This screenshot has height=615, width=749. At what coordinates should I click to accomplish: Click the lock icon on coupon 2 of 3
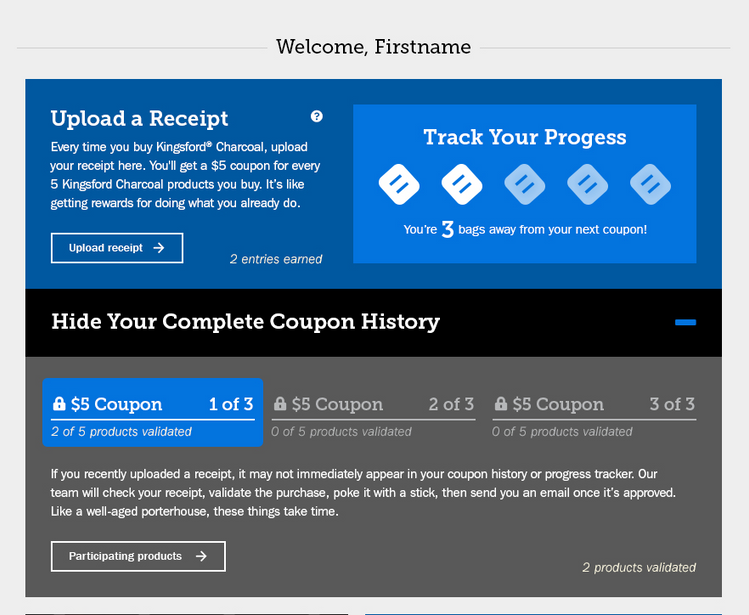pyautogui.click(x=280, y=403)
